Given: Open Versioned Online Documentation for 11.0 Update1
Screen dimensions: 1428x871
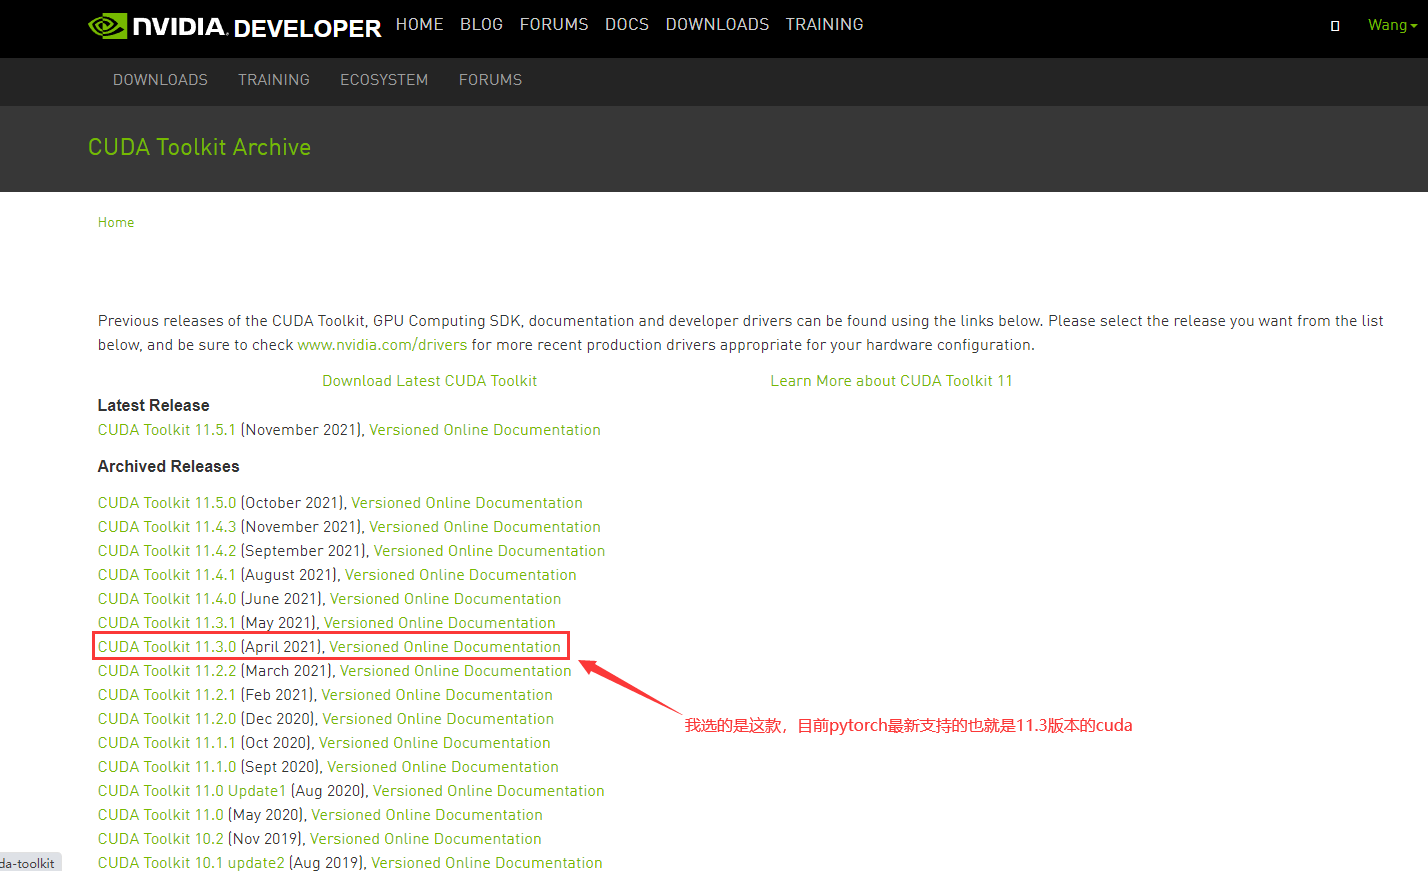Looking at the screenshot, I should pyautogui.click(x=489, y=791).
